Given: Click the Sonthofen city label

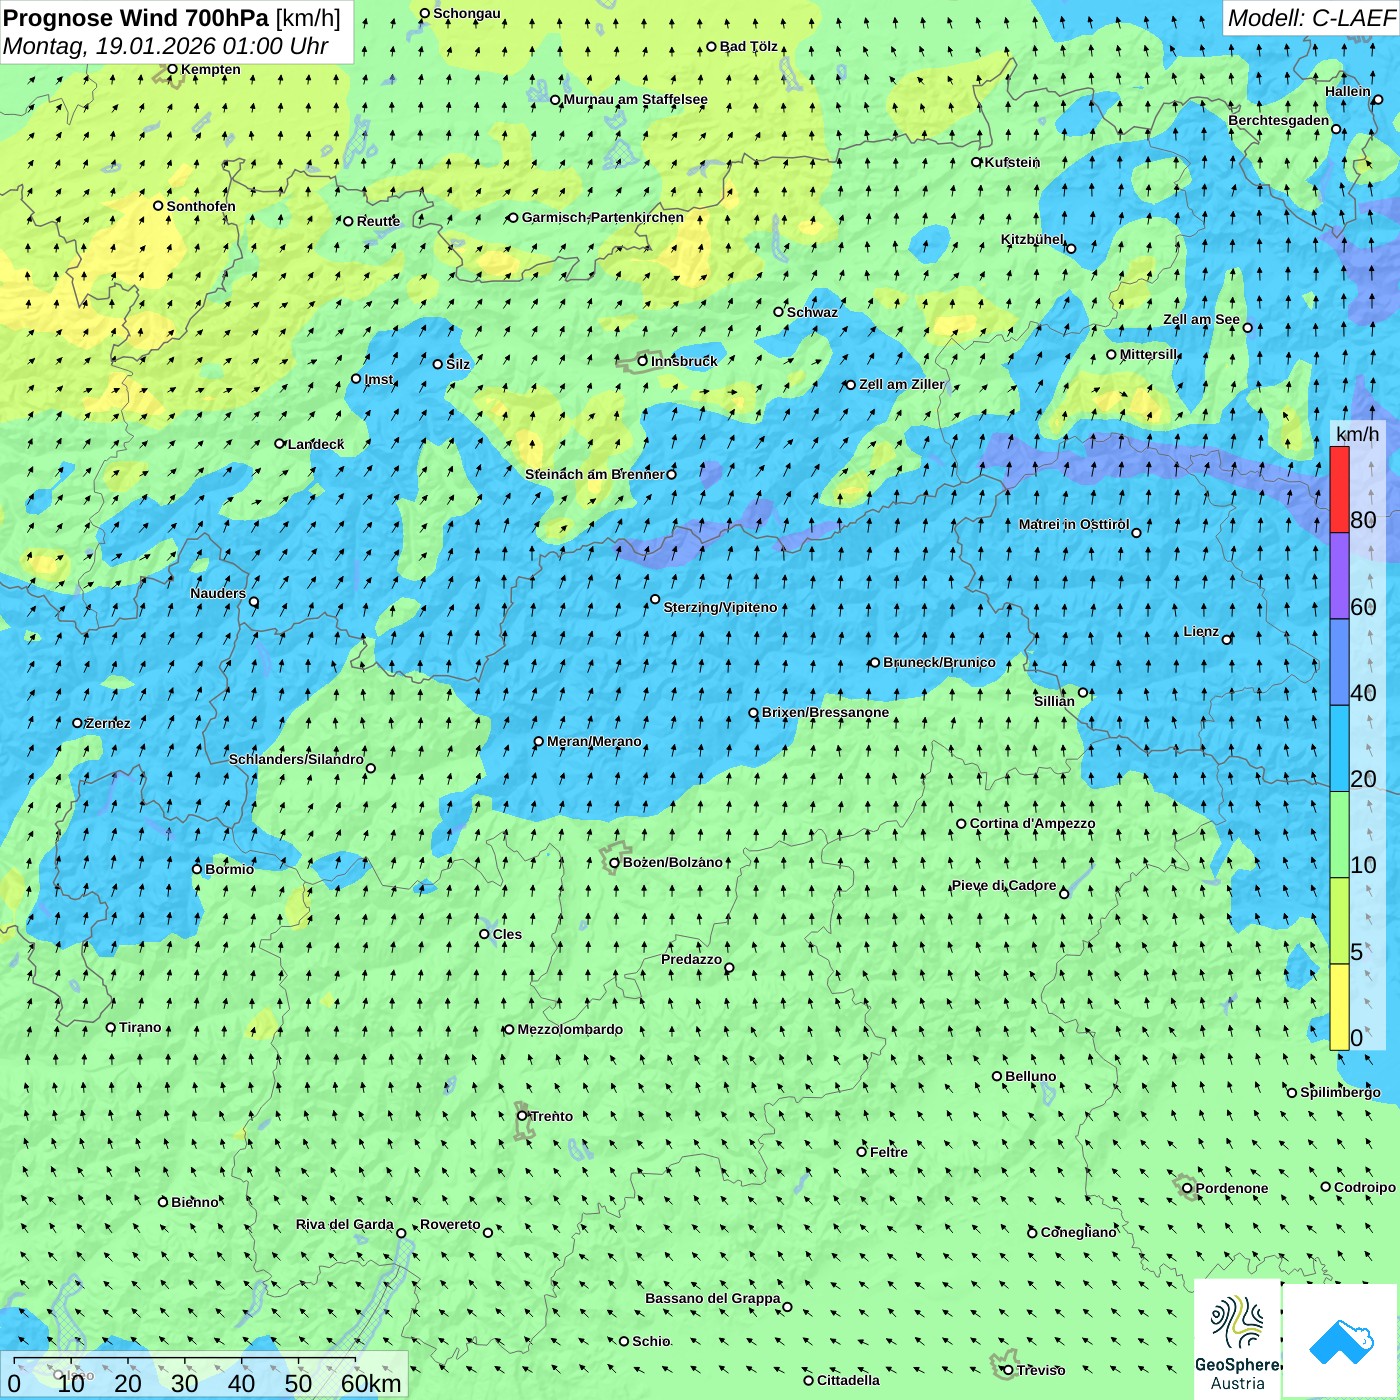Looking at the screenshot, I should pyautogui.click(x=201, y=206).
